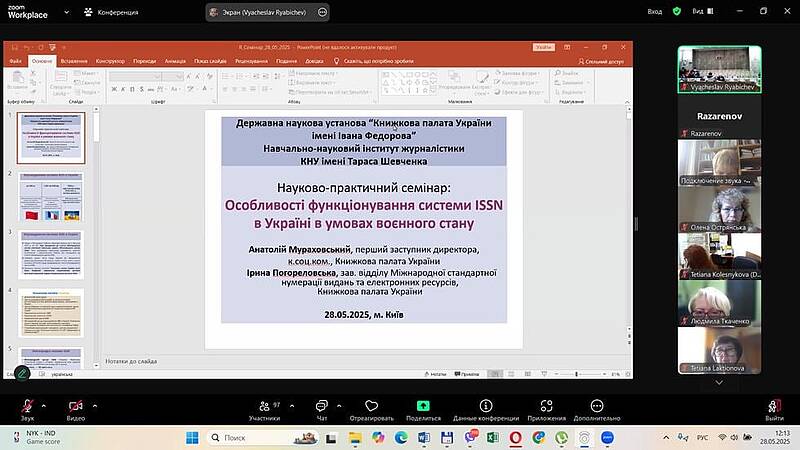800x450 pixels.
Task: Select Razarenov's participant video tile
Action: (719, 117)
